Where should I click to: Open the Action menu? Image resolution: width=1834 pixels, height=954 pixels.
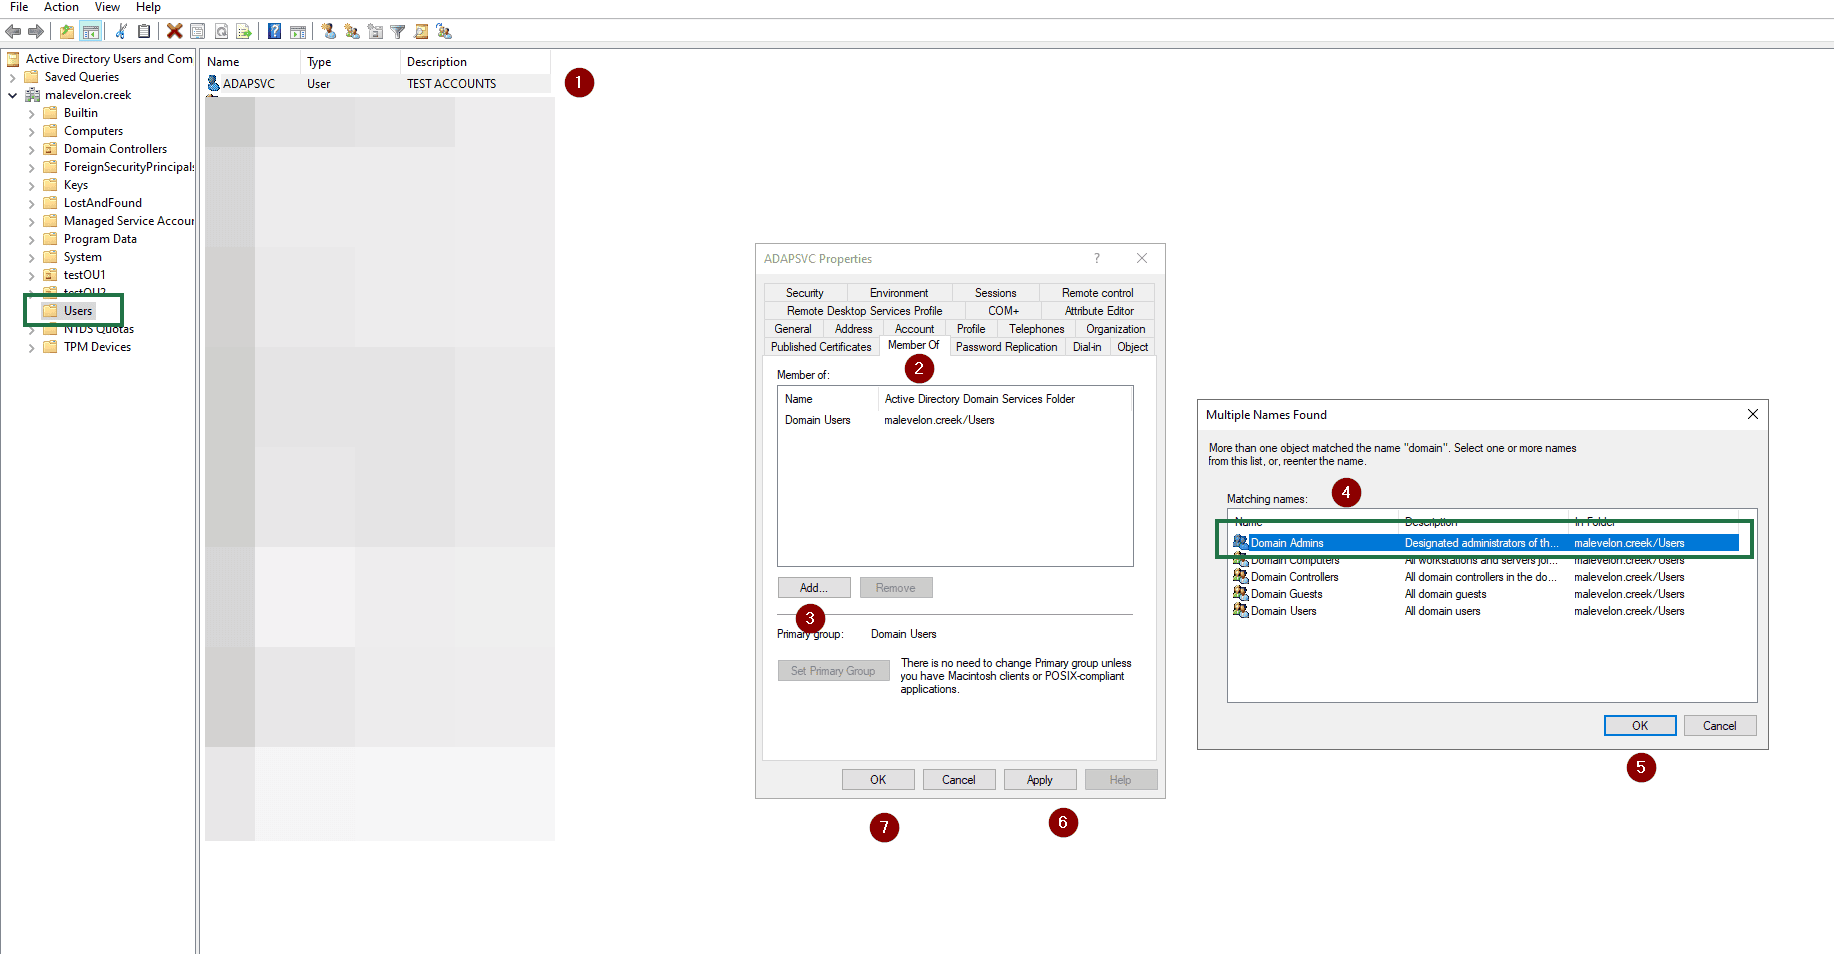pos(61,7)
